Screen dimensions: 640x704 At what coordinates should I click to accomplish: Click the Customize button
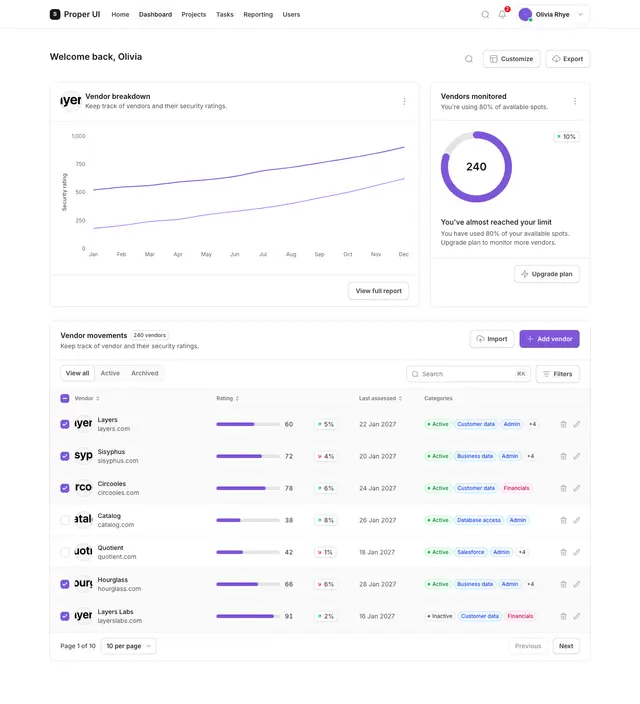pos(512,59)
